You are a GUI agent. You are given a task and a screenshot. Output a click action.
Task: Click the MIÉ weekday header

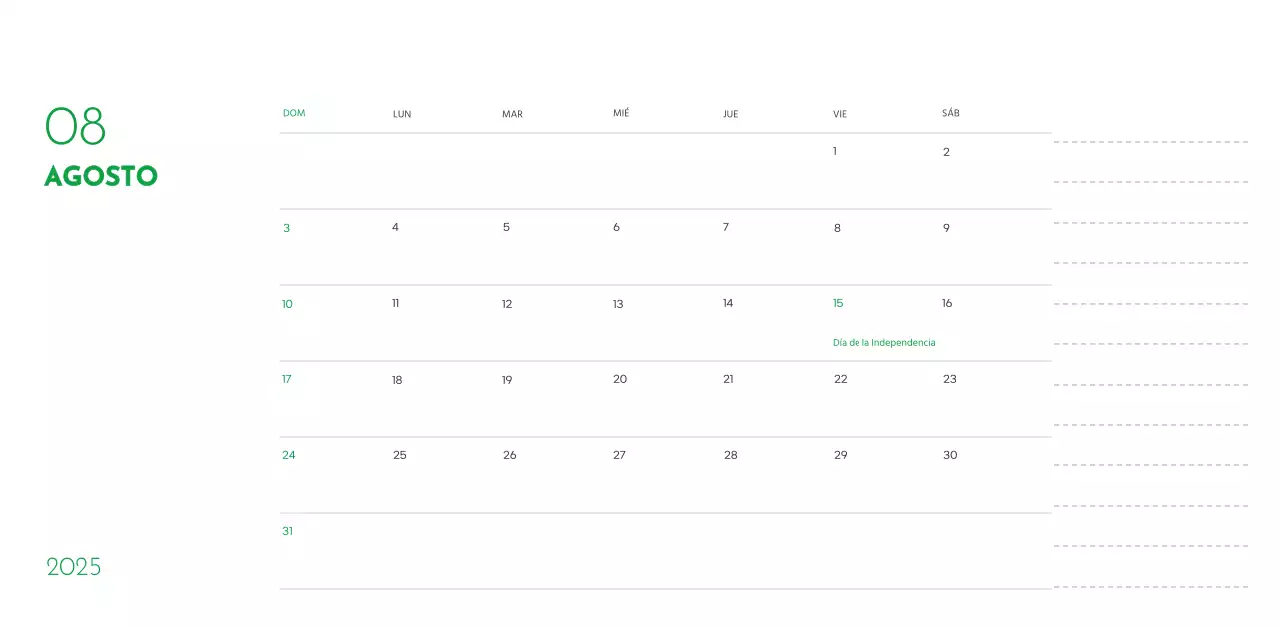click(x=621, y=113)
